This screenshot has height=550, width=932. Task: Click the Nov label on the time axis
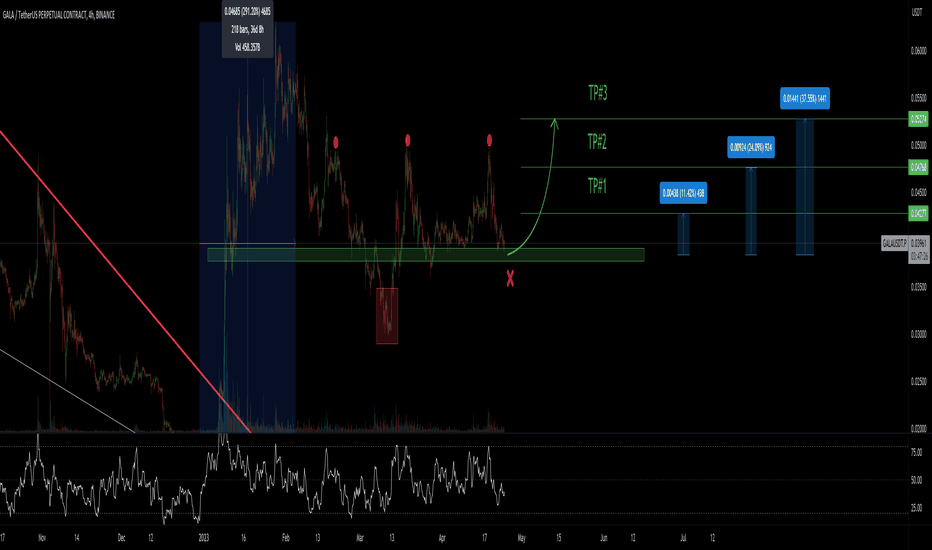pyautogui.click(x=42, y=538)
